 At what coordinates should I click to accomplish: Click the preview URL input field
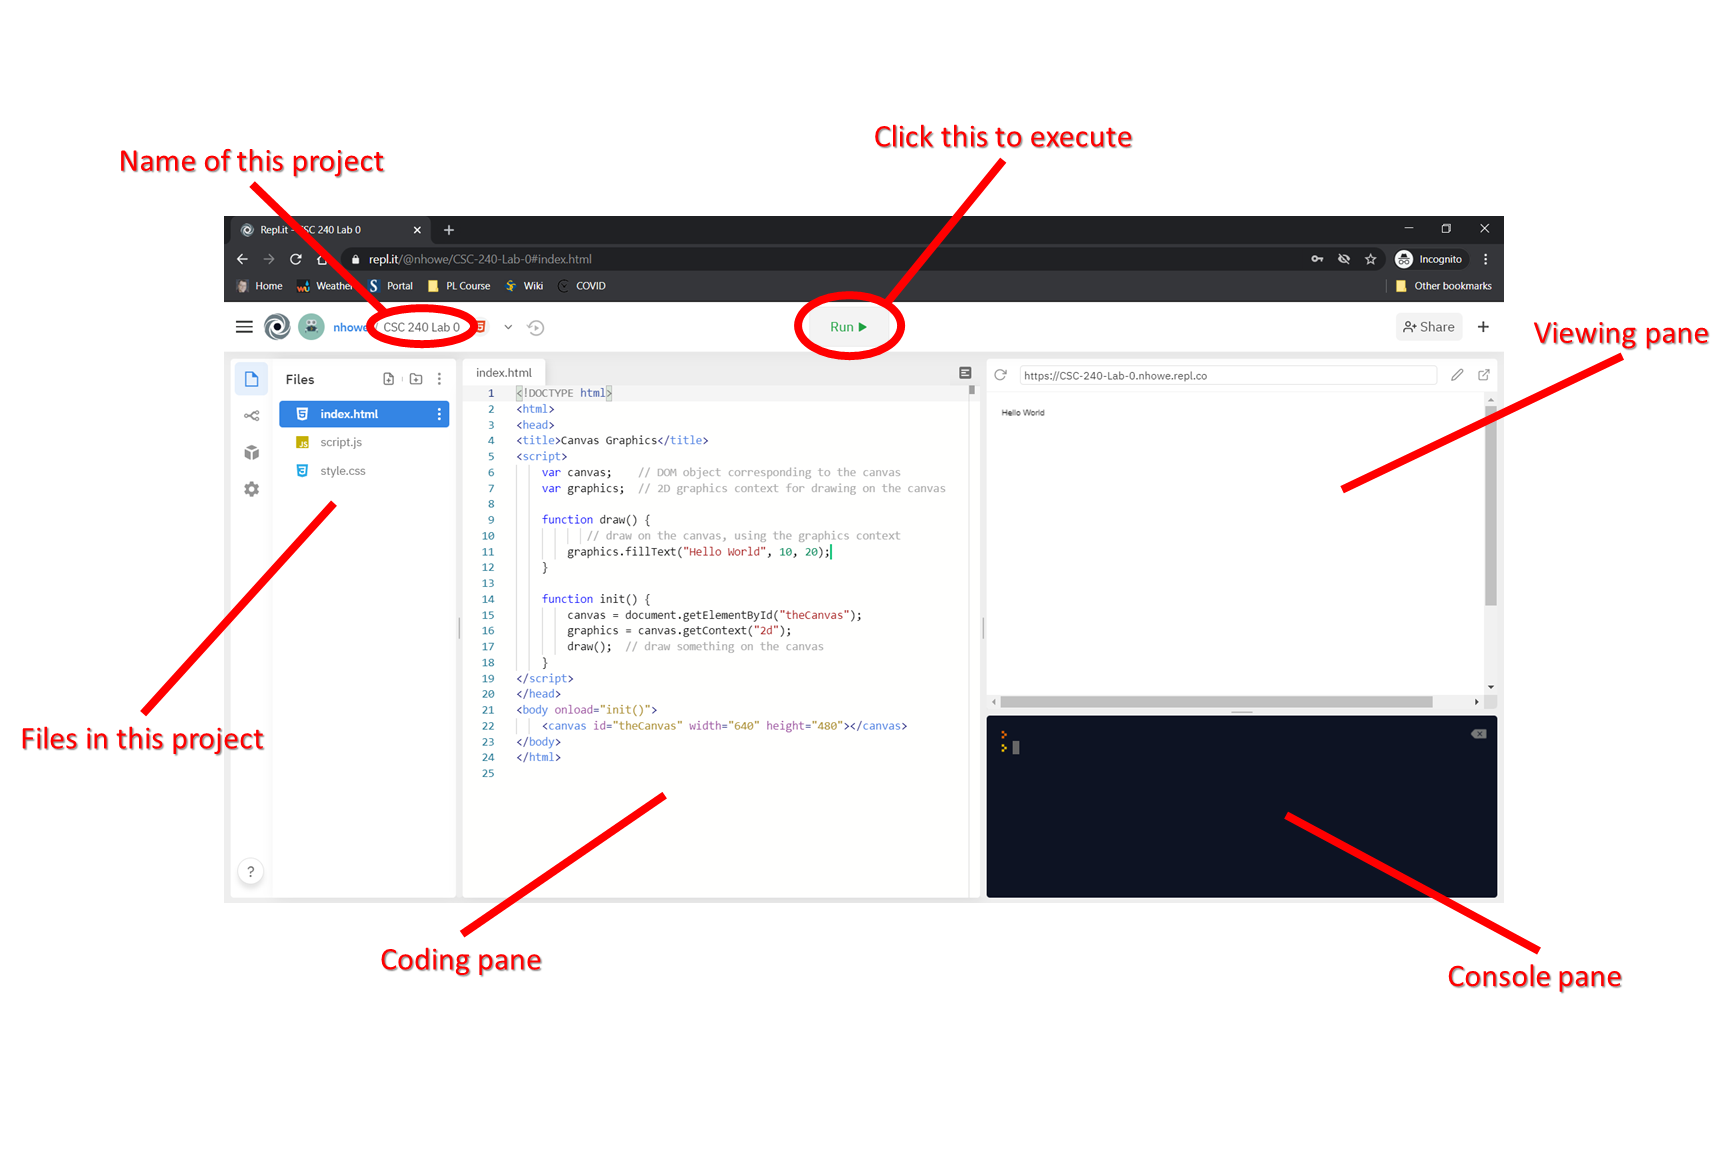tap(1227, 376)
